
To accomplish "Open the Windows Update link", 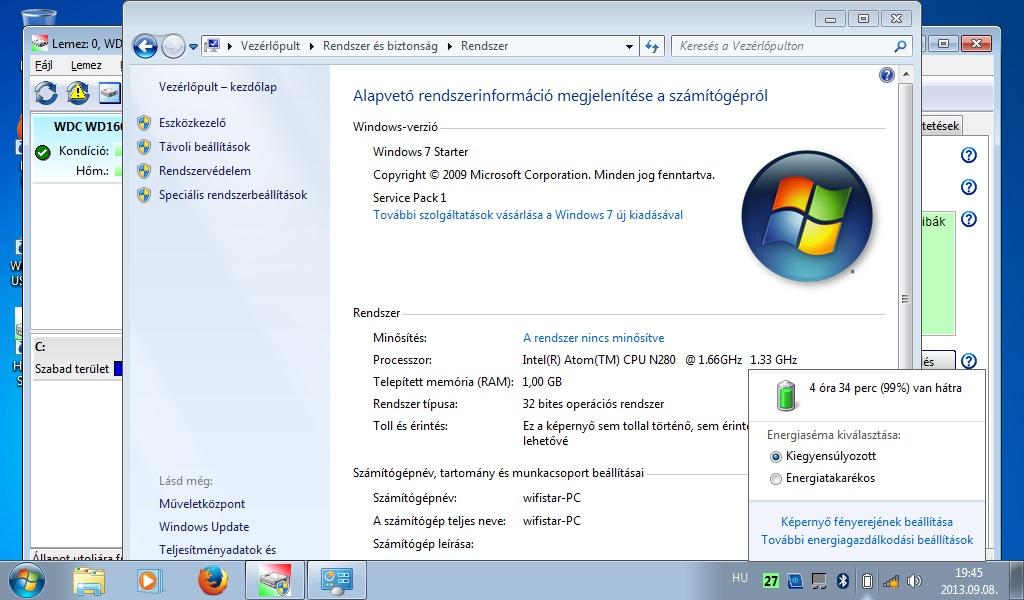I will tap(204, 527).
